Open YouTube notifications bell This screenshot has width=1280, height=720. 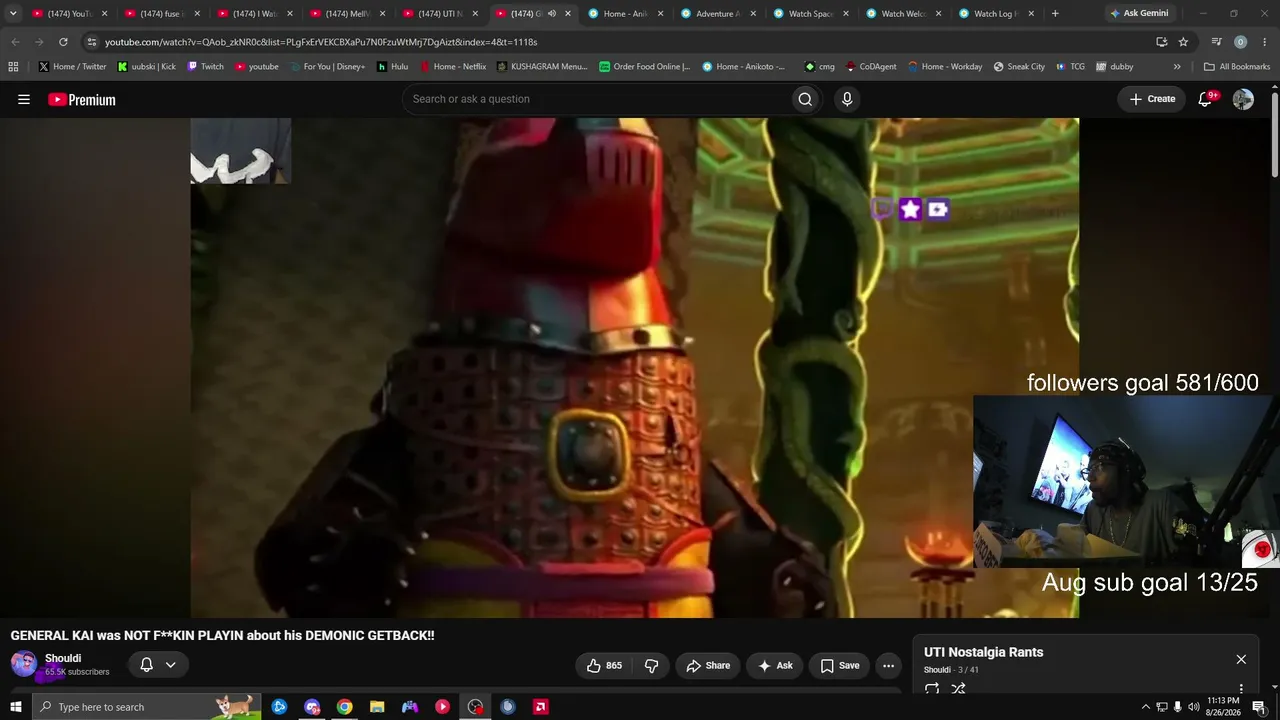1206,99
